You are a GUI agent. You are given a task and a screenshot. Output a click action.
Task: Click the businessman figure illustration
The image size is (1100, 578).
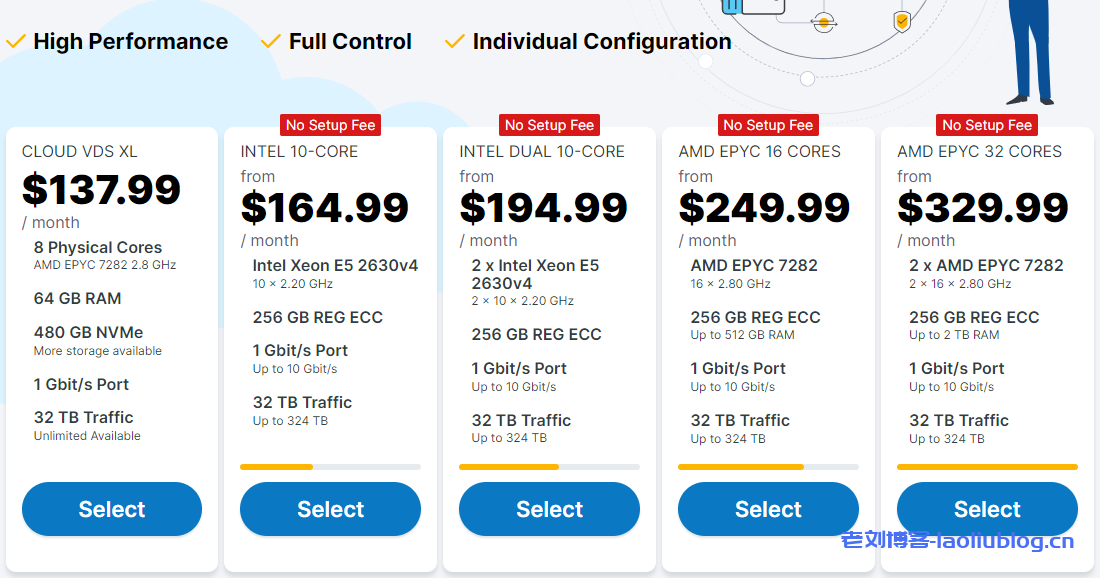tap(1031, 52)
